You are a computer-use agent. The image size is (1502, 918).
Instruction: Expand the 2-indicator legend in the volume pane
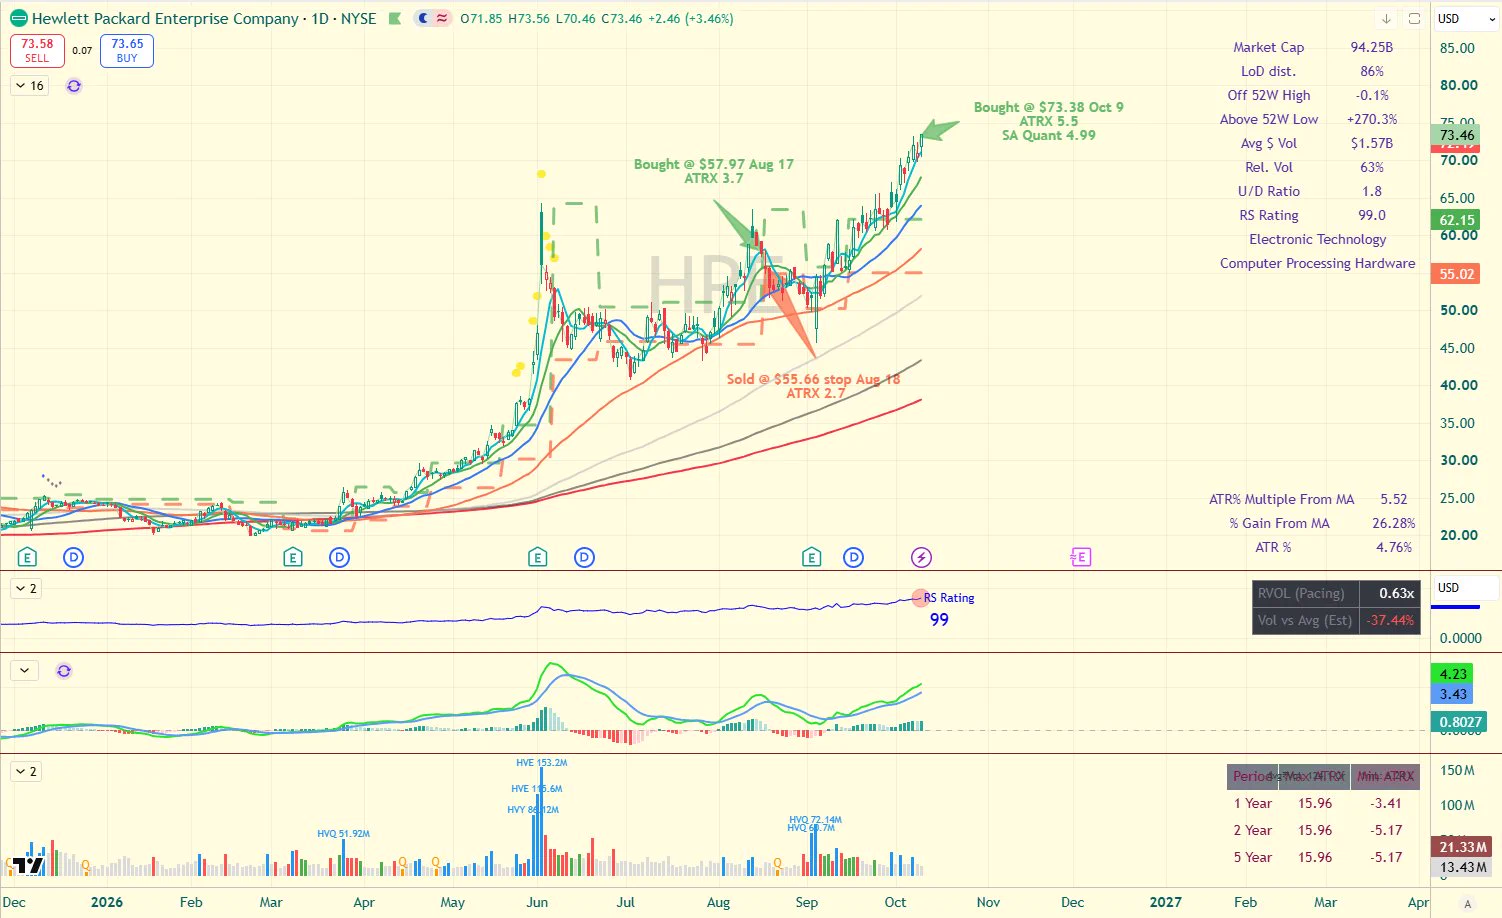point(26,772)
